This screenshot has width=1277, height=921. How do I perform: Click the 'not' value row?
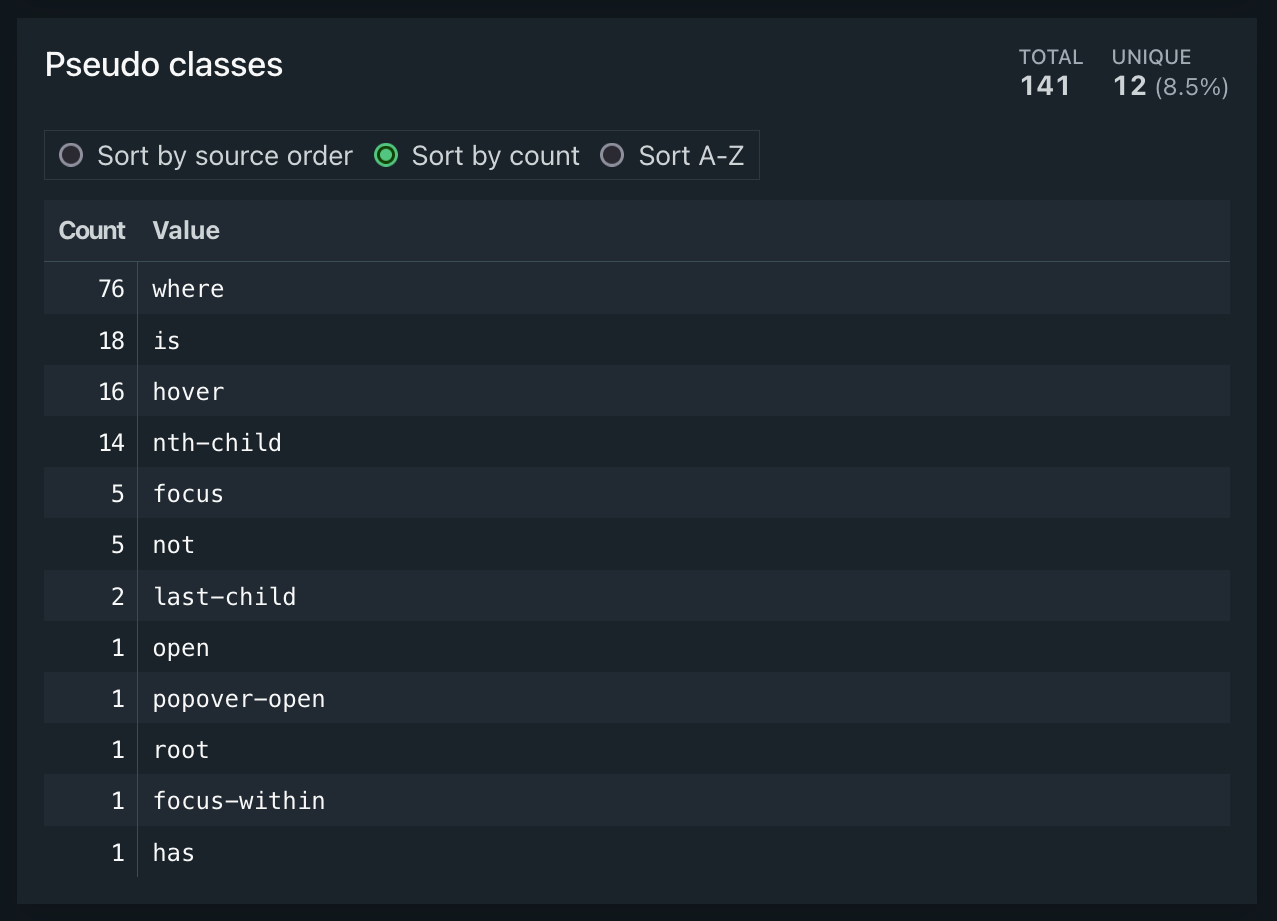(x=173, y=545)
